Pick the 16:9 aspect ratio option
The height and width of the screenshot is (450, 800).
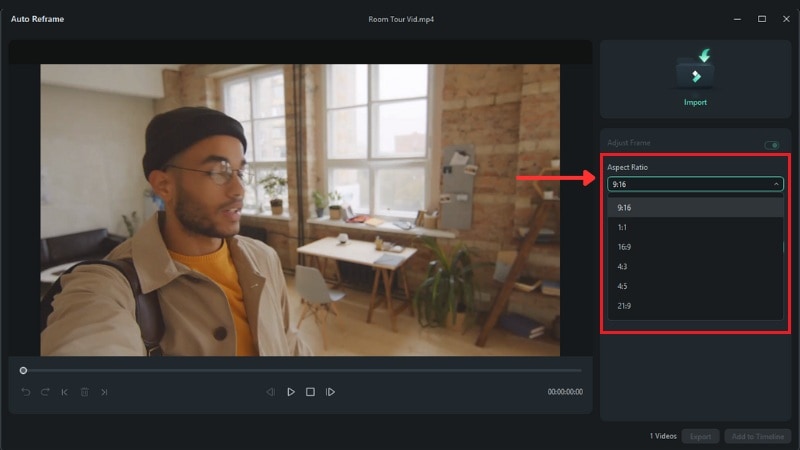(x=695, y=247)
